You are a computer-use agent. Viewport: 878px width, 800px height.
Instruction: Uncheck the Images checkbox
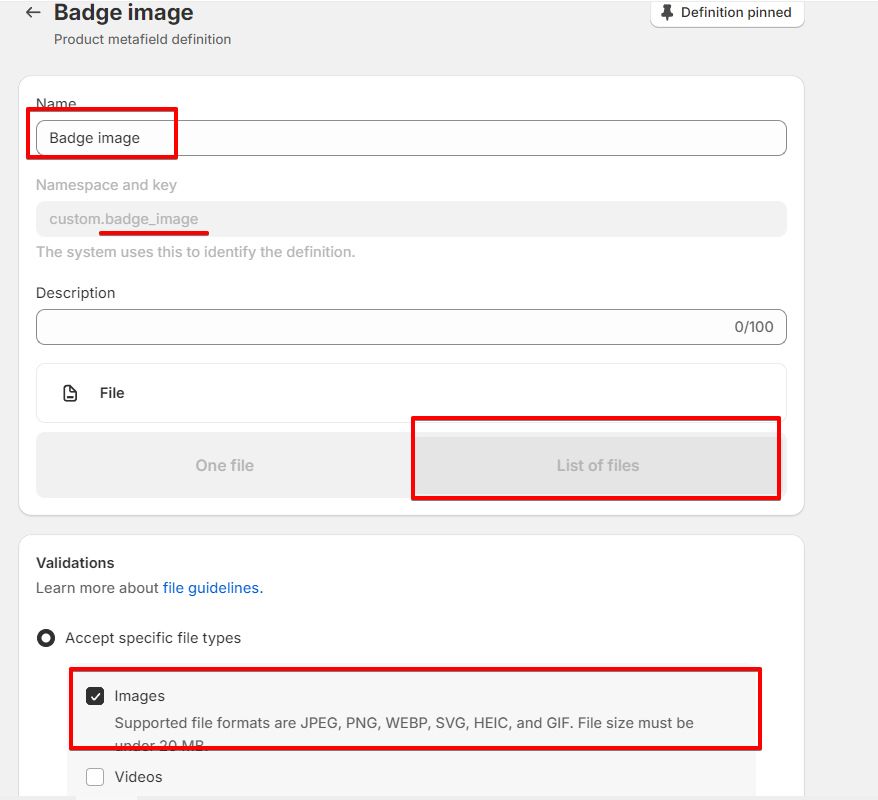(95, 696)
